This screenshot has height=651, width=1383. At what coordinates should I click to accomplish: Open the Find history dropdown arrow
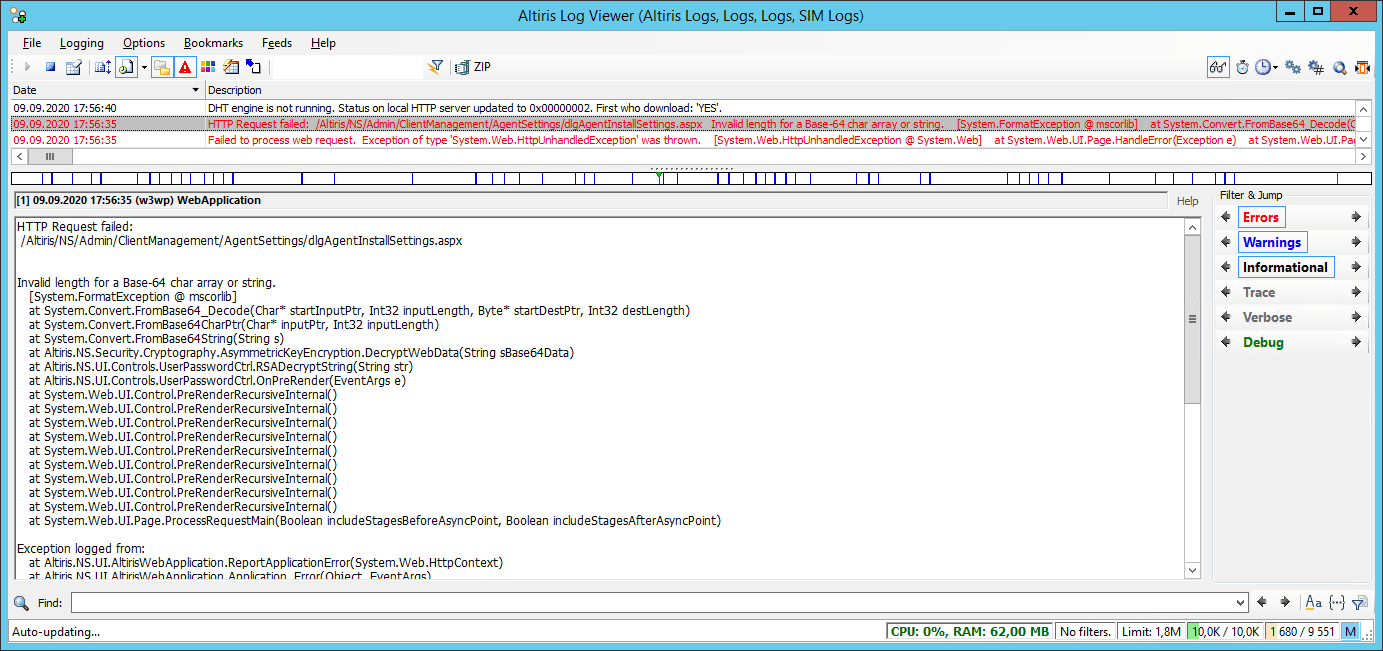tap(1241, 603)
